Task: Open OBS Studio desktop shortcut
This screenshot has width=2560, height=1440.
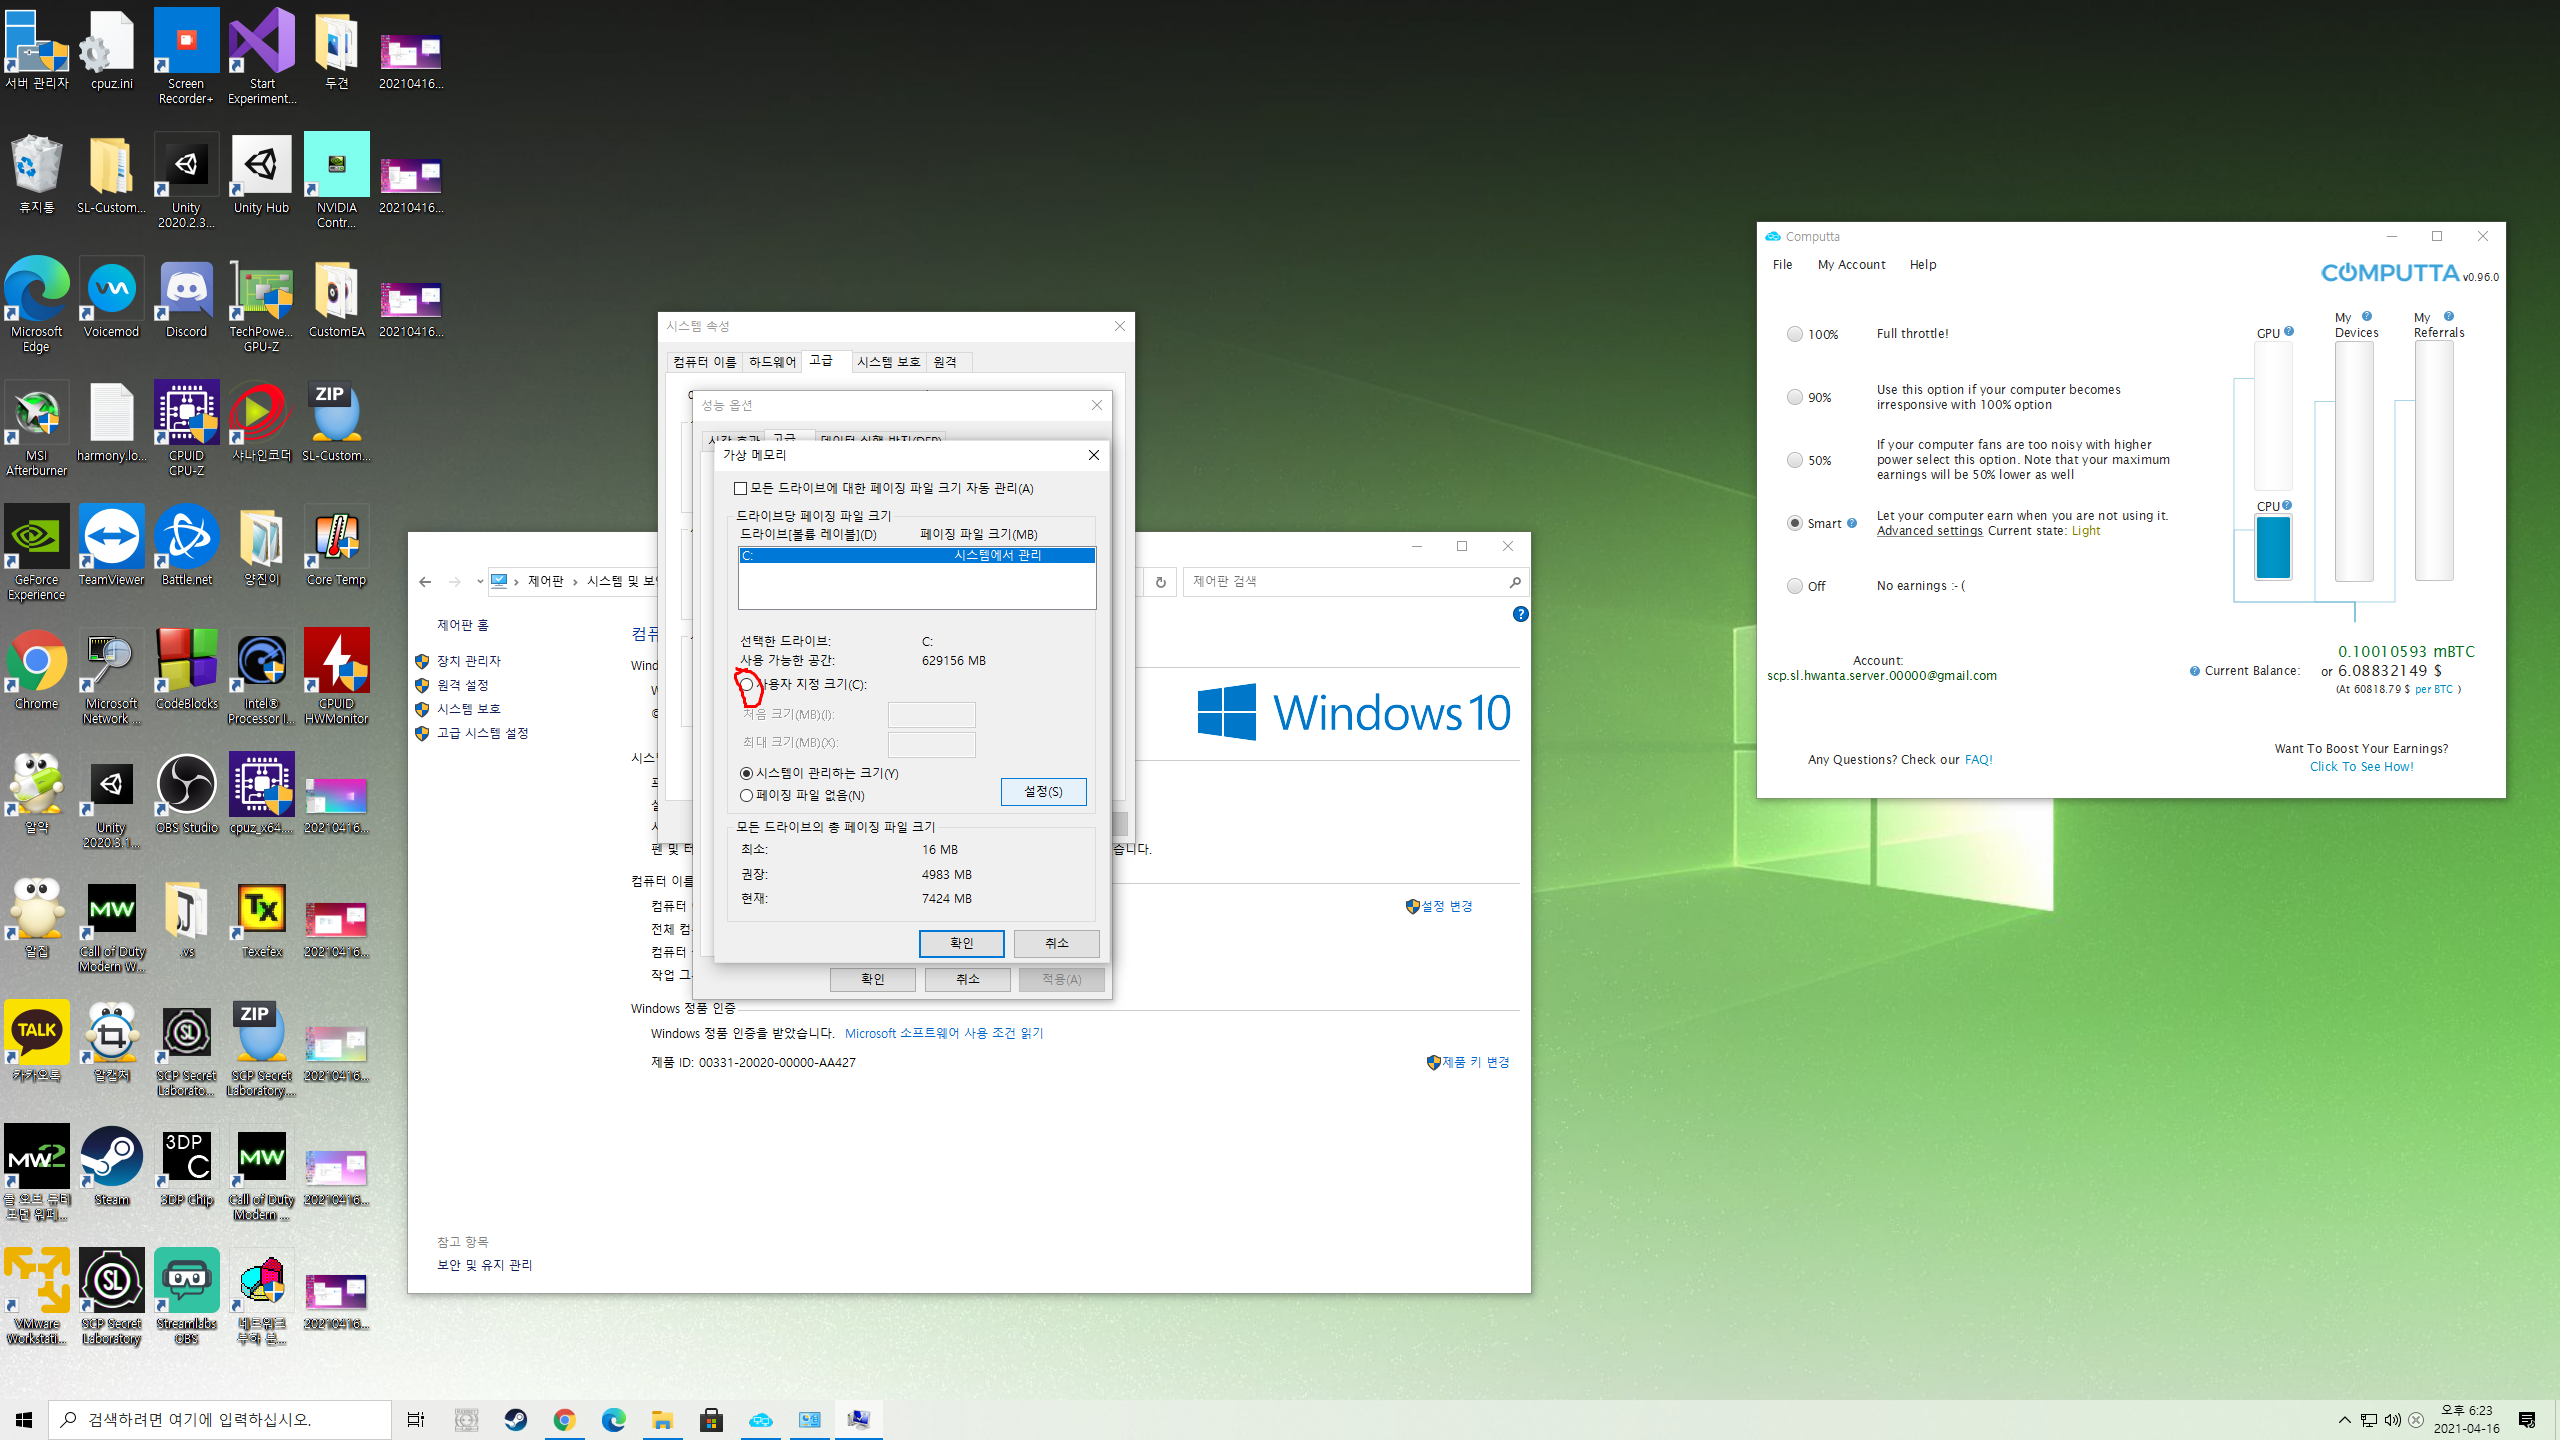Action: point(186,795)
